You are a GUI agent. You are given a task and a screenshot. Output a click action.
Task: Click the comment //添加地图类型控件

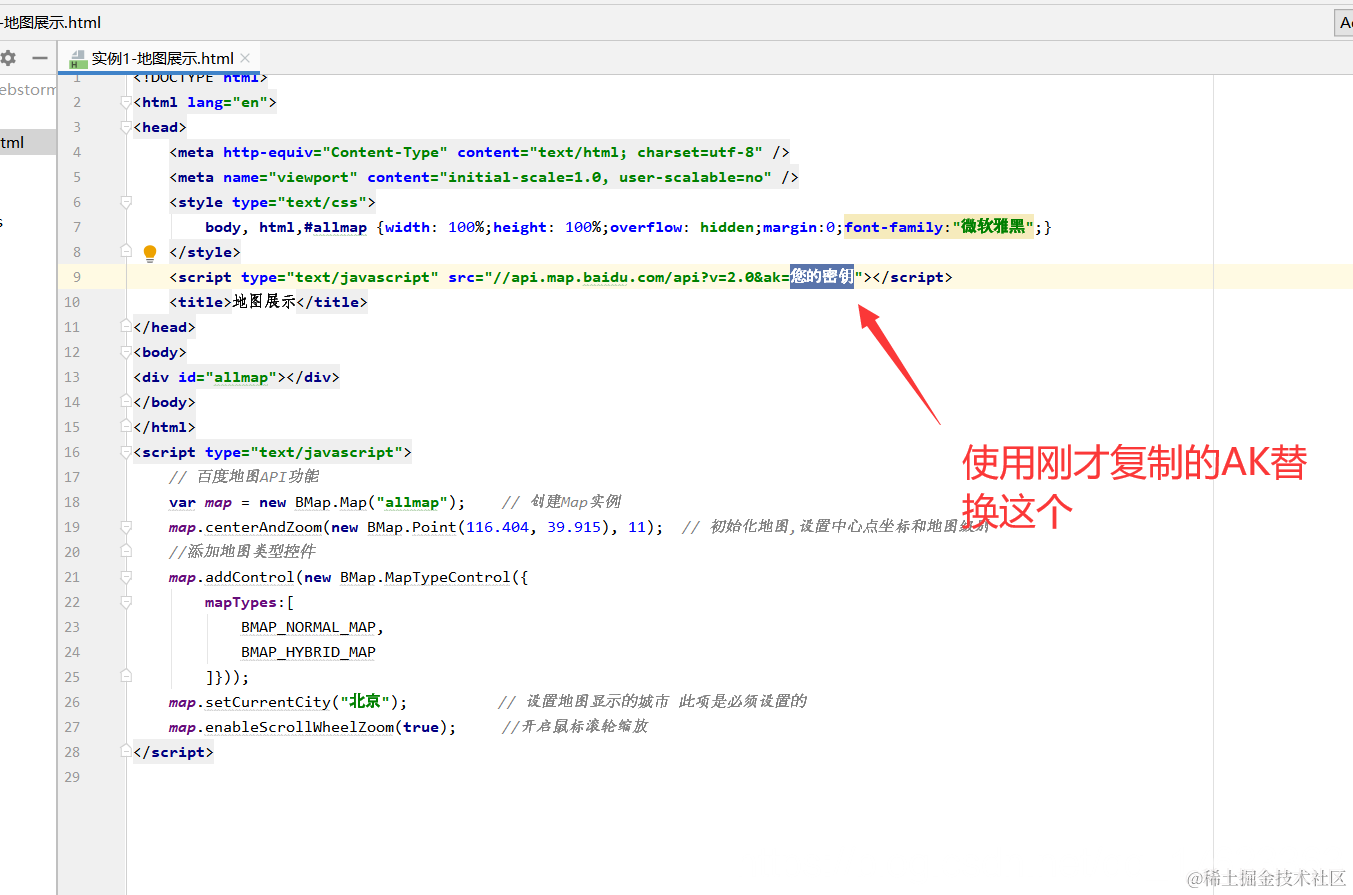tap(243, 552)
